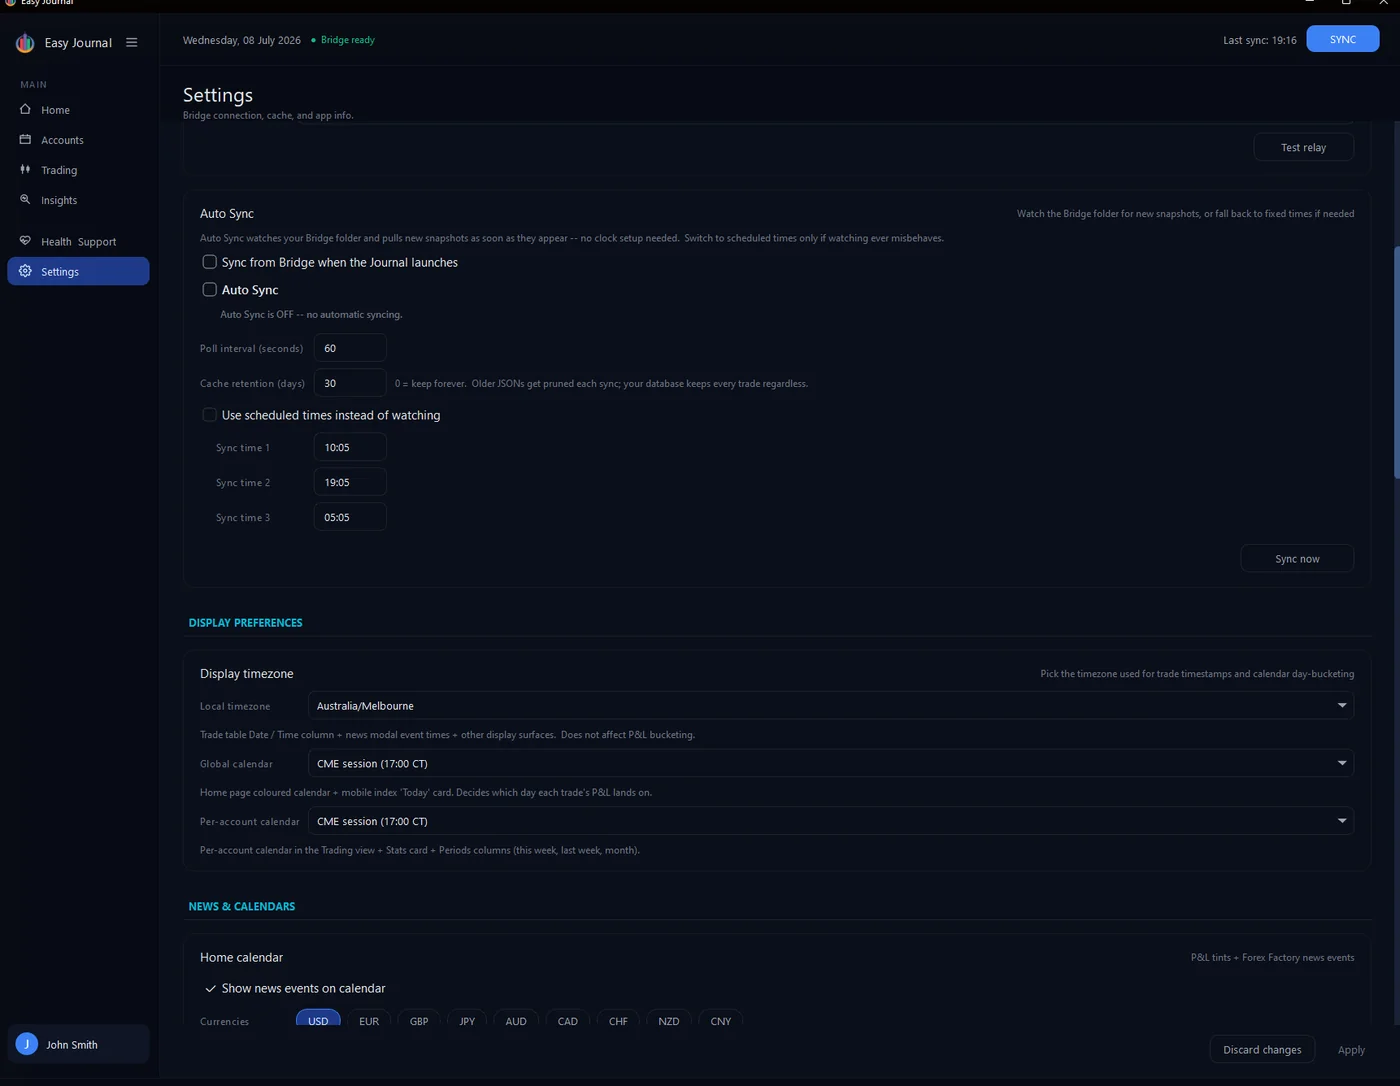Click the Sync time 2 field
The width and height of the screenshot is (1400, 1086).
350,482
